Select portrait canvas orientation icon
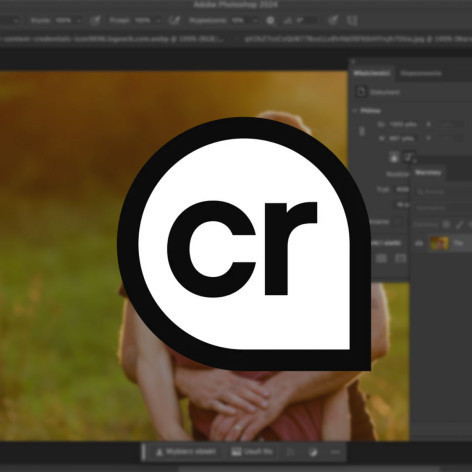The width and height of the screenshot is (472, 472). (394, 157)
